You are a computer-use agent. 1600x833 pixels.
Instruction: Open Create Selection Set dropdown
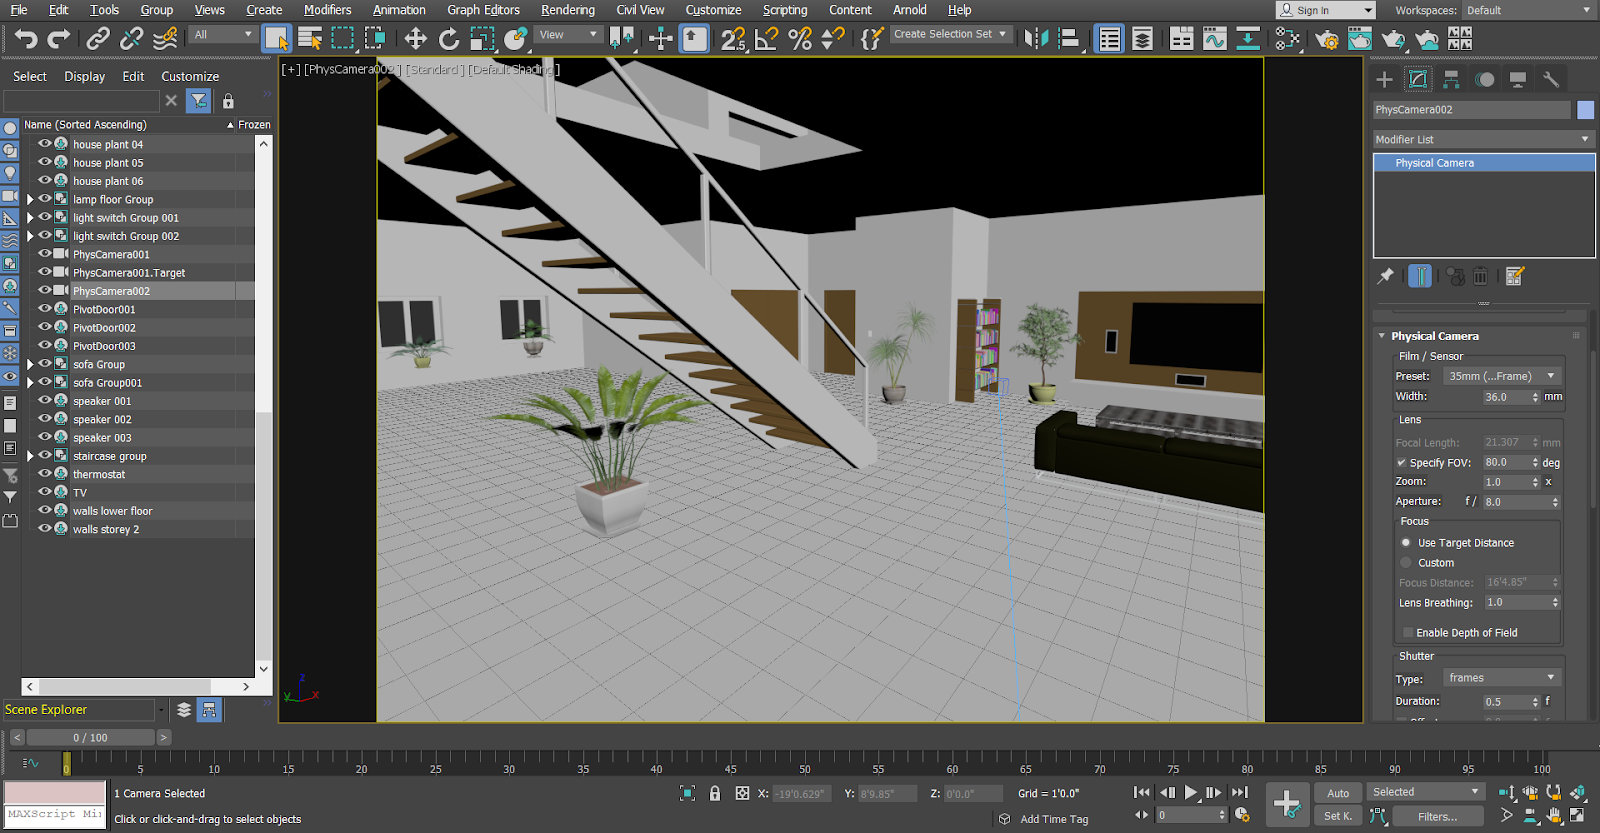(x=950, y=34)
